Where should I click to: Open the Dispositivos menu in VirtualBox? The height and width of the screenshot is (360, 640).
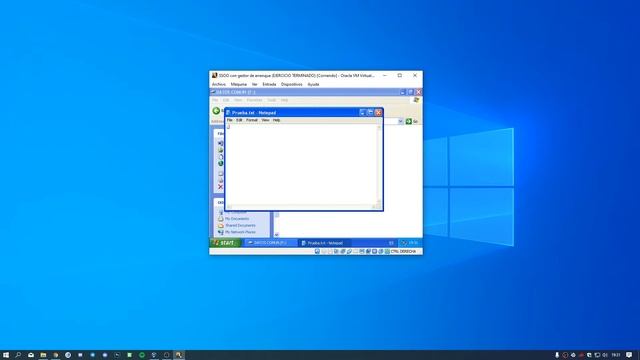[291, 84]
